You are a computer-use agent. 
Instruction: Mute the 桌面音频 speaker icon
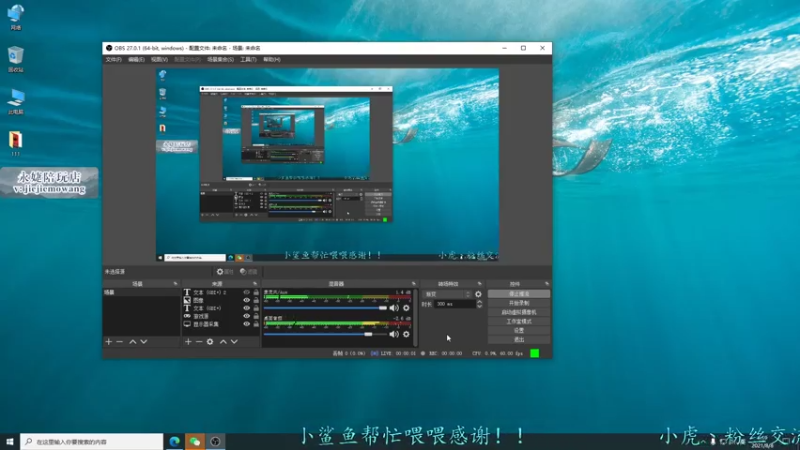[x=394, y=334]
